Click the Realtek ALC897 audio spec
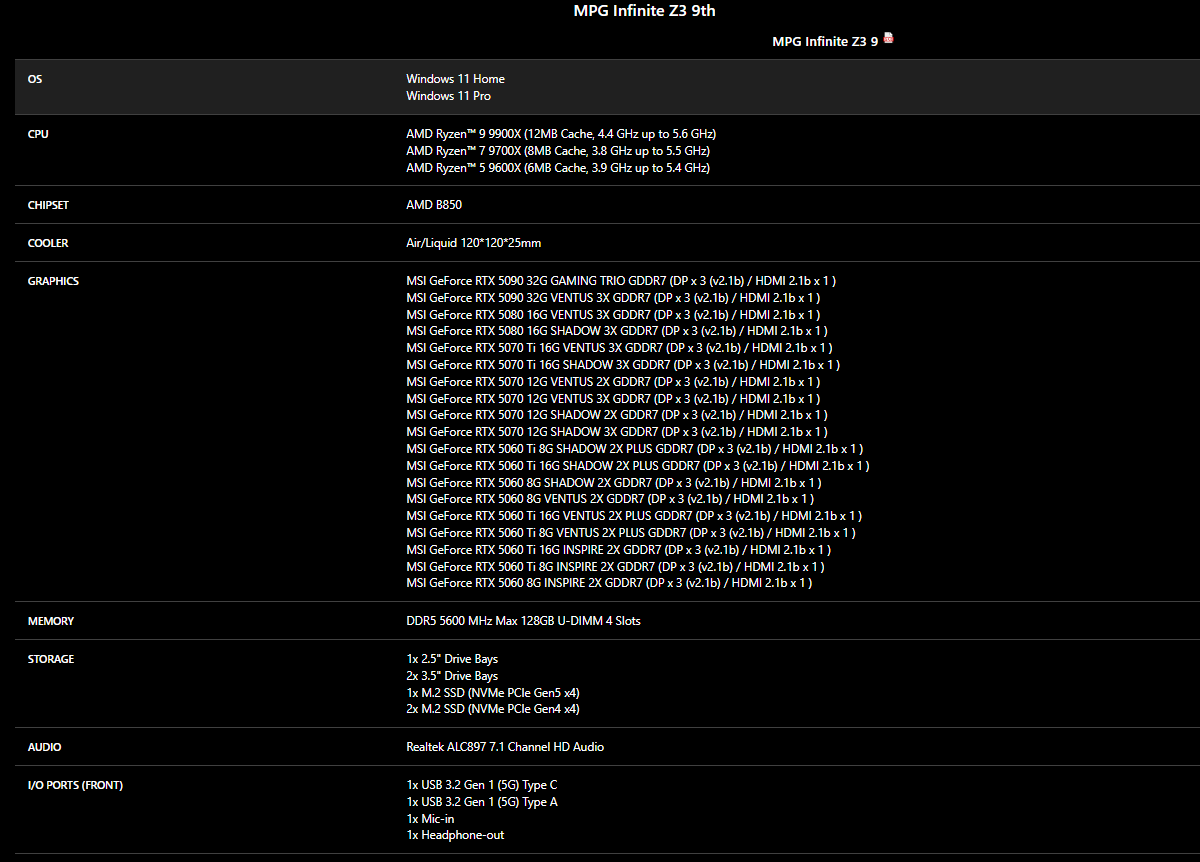The width and height of the screenshot is (1200, 862). coord(504,747)
